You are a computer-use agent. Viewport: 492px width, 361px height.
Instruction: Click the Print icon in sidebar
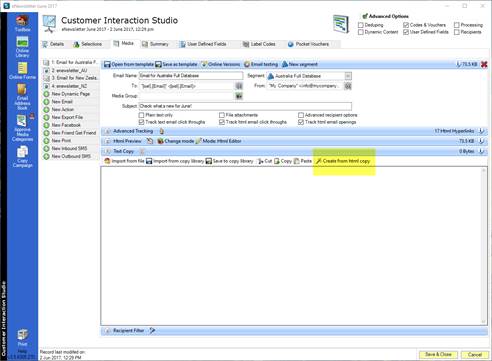[22, 337]
